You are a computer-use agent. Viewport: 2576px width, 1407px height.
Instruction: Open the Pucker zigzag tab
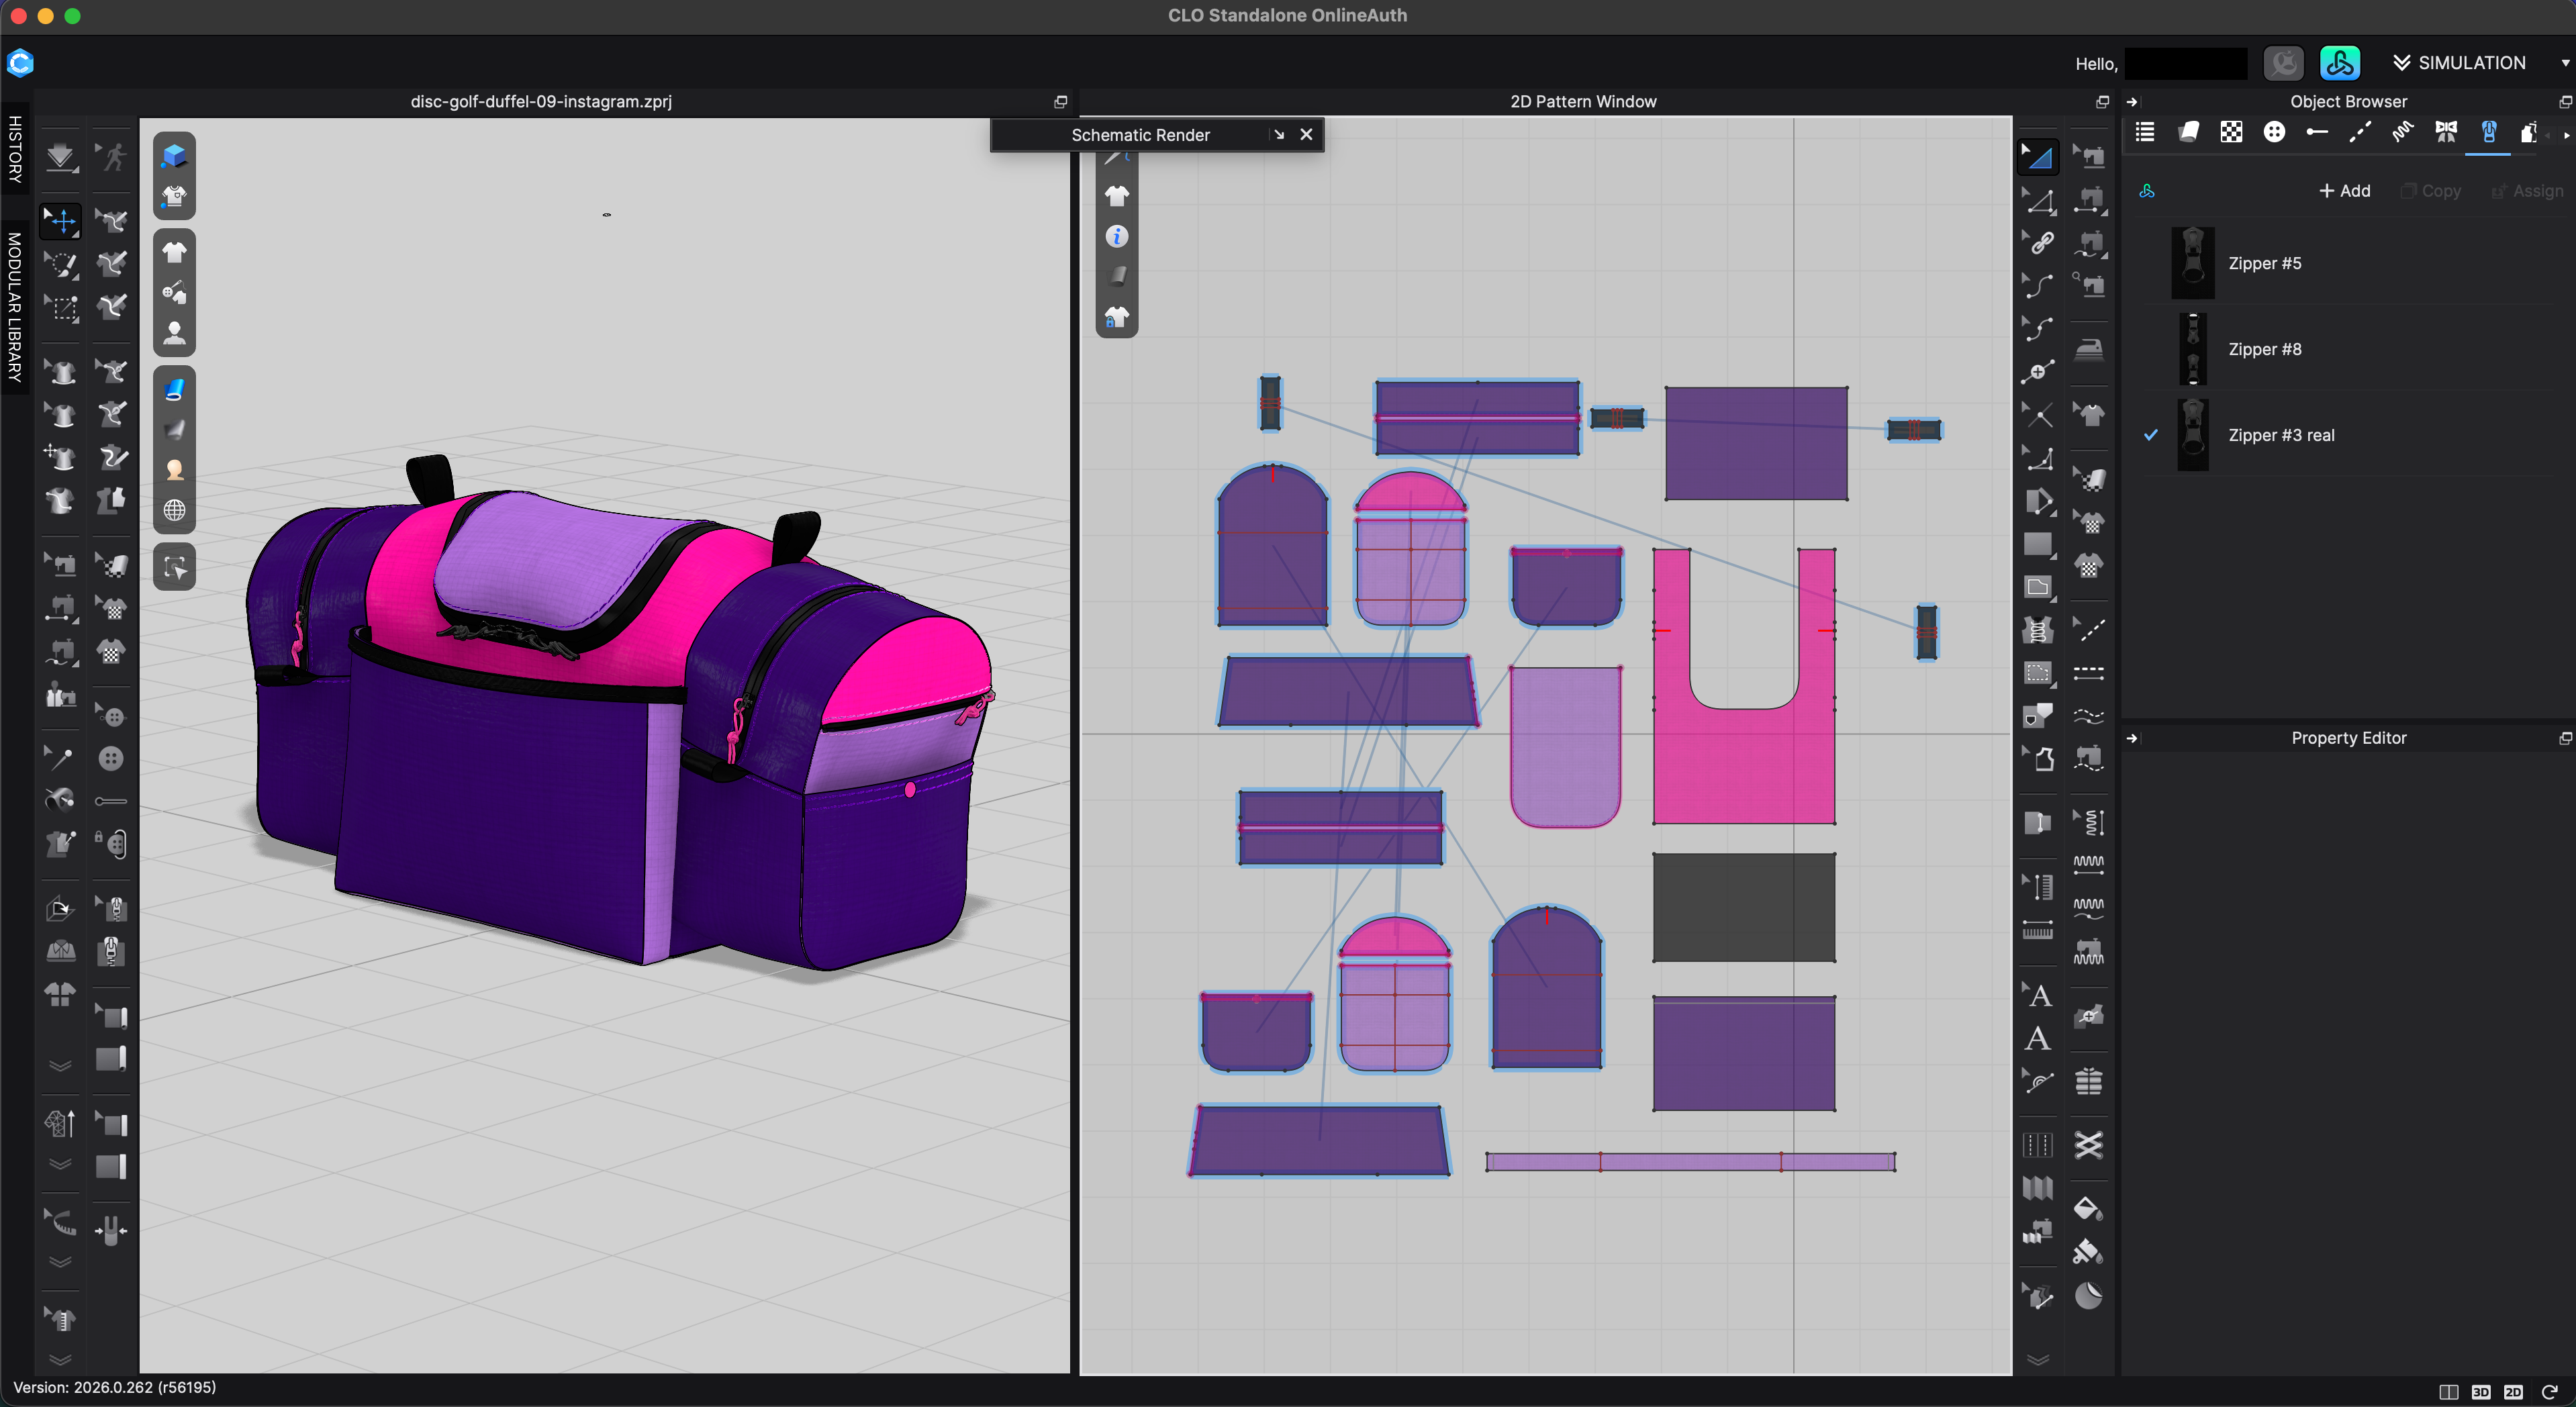click(x=2403, y=132)
